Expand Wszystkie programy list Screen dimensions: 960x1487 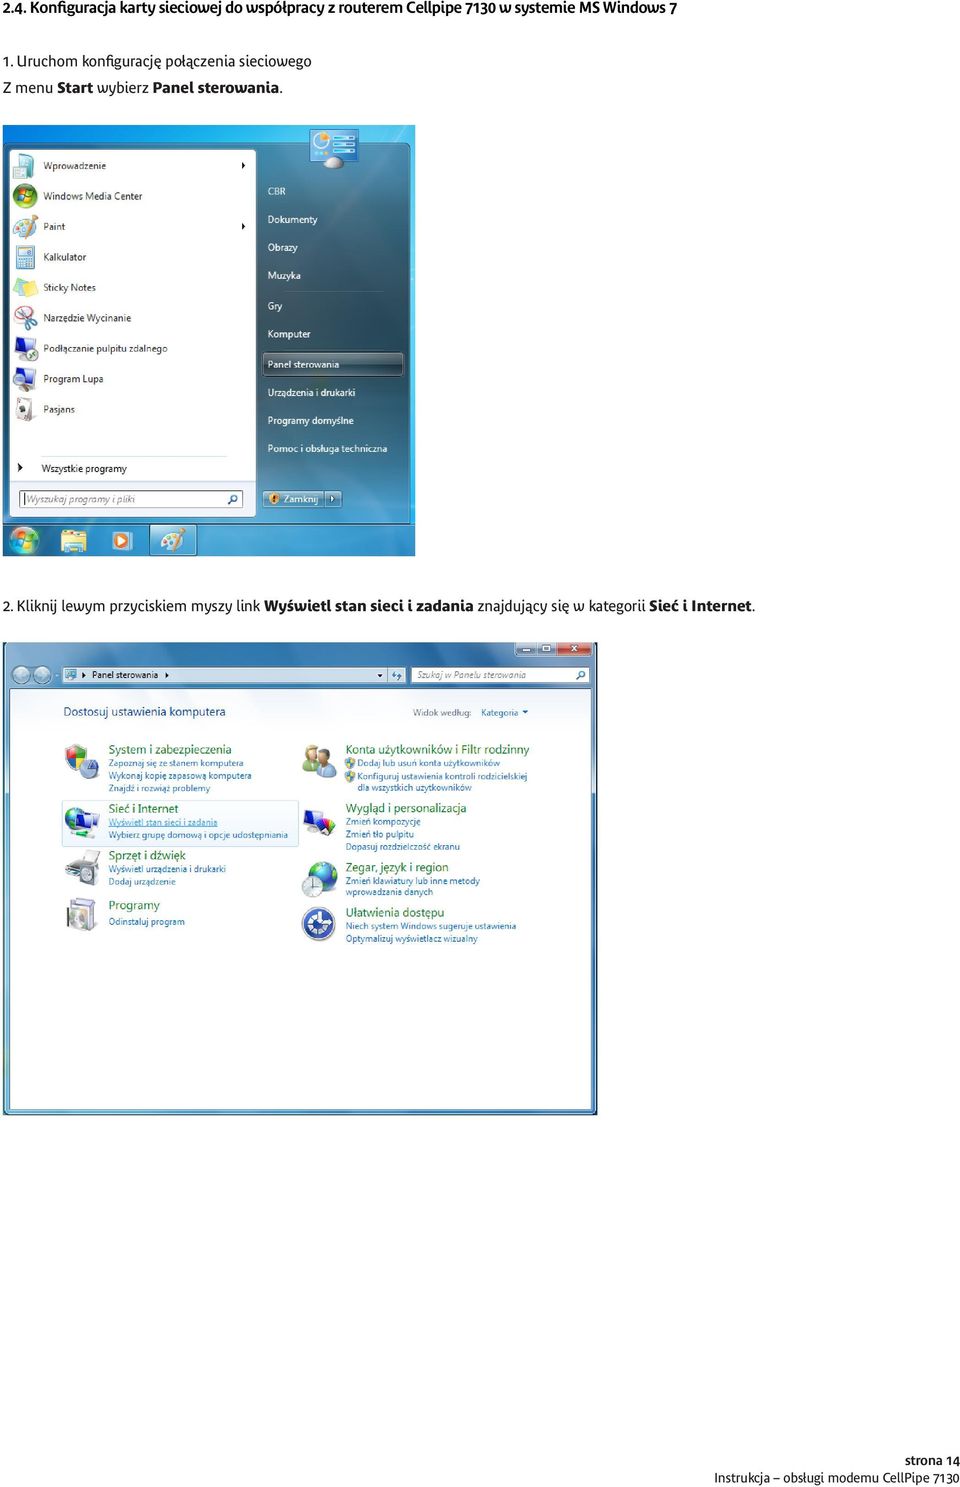tap(84, 468)
